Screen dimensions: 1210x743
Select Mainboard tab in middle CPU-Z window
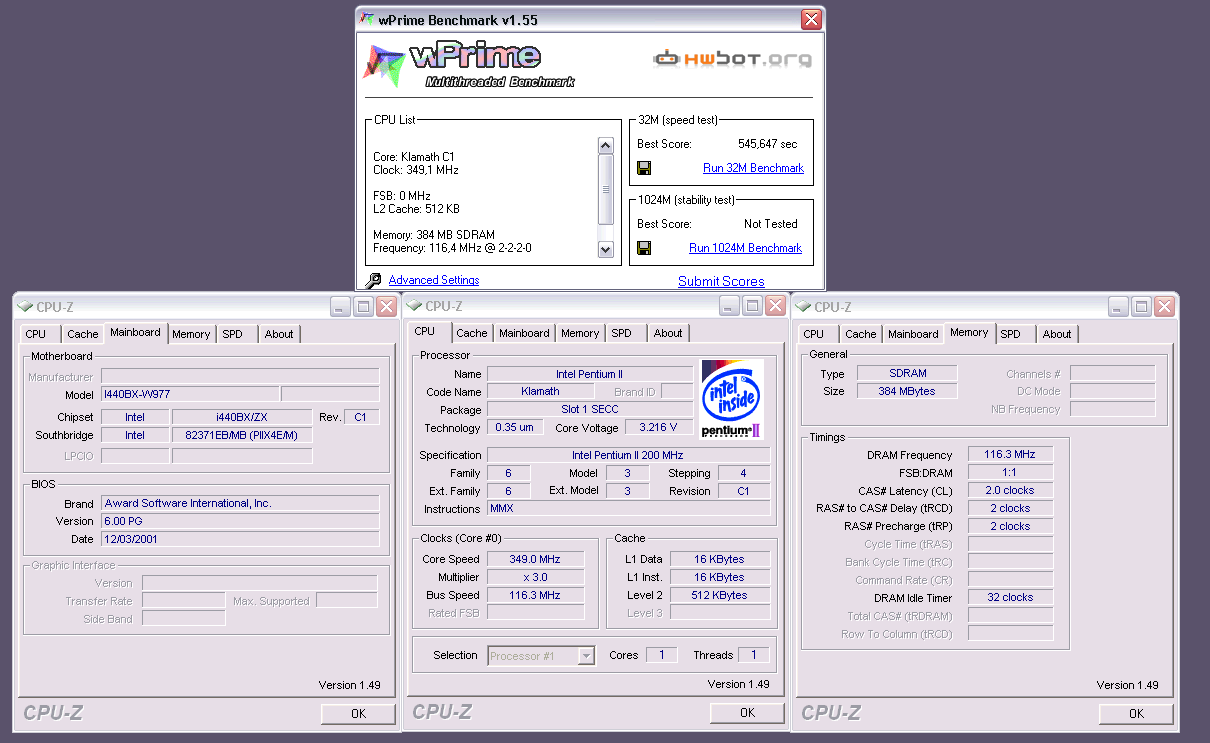524,333
